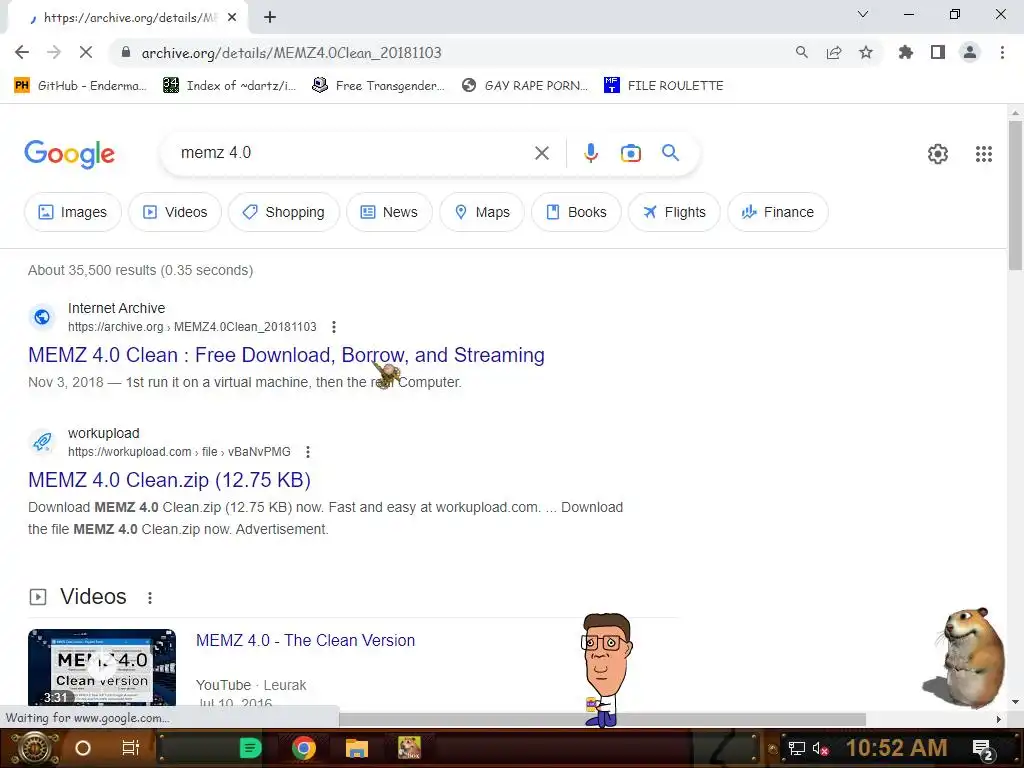Image resolution: width=1024 pixels, height=768 pixels.
Task: Open Chrome three-dot menu
Action: (1002, 52)
